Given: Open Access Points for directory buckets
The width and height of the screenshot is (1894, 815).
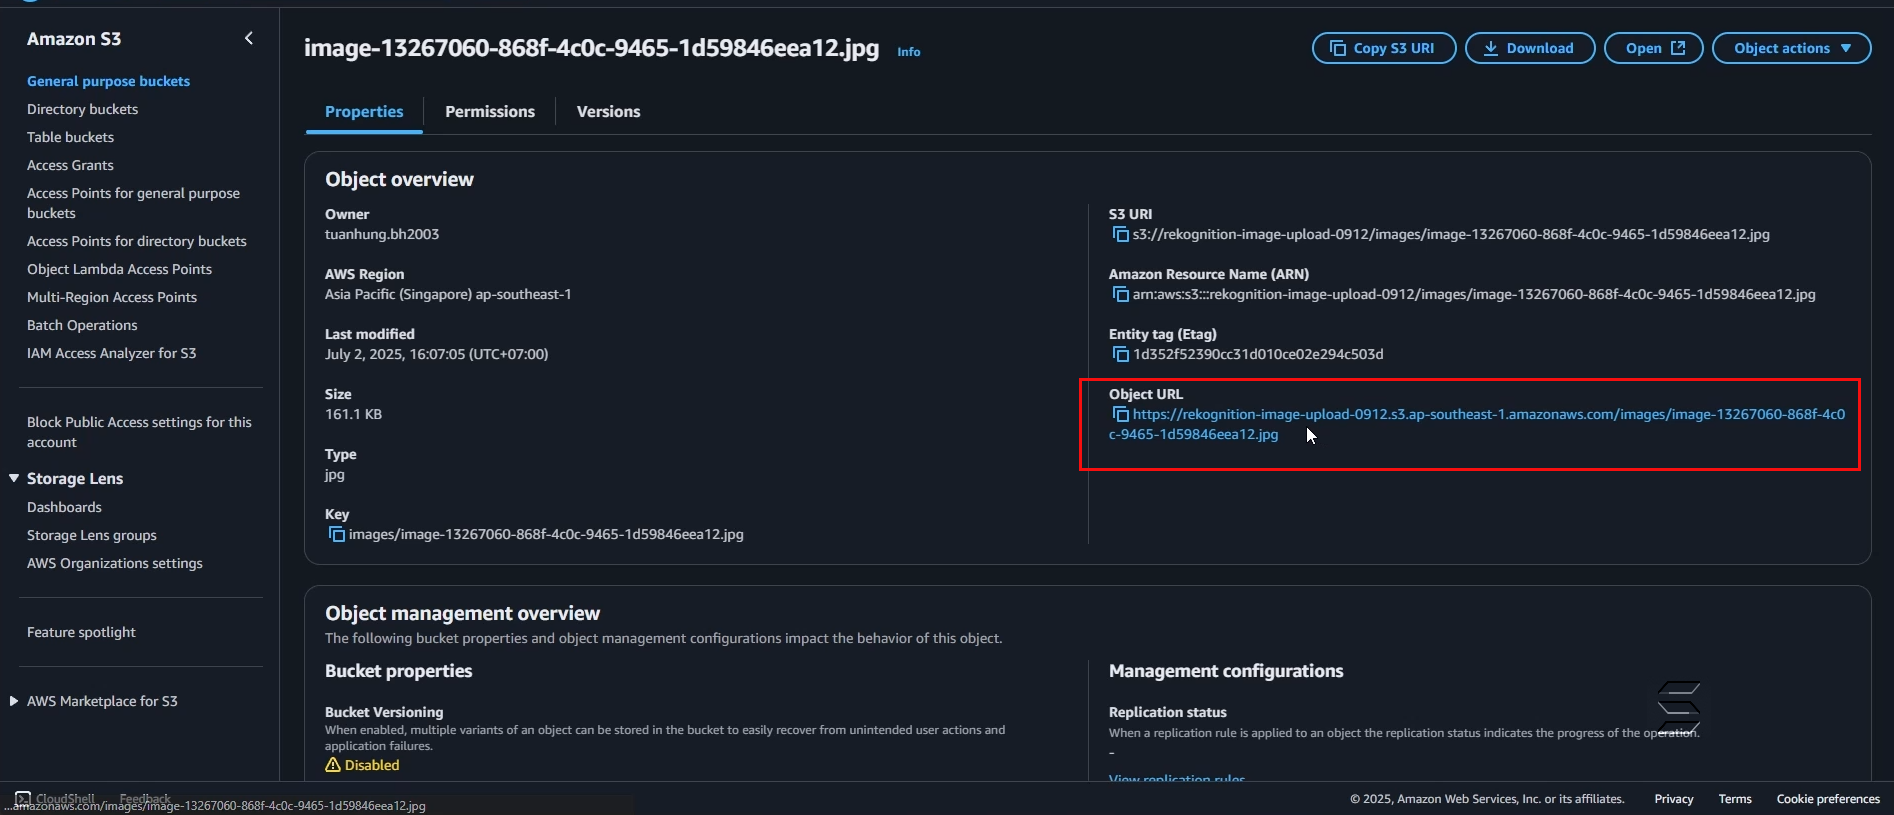Looking at the screenshot, I should [136, 241].
